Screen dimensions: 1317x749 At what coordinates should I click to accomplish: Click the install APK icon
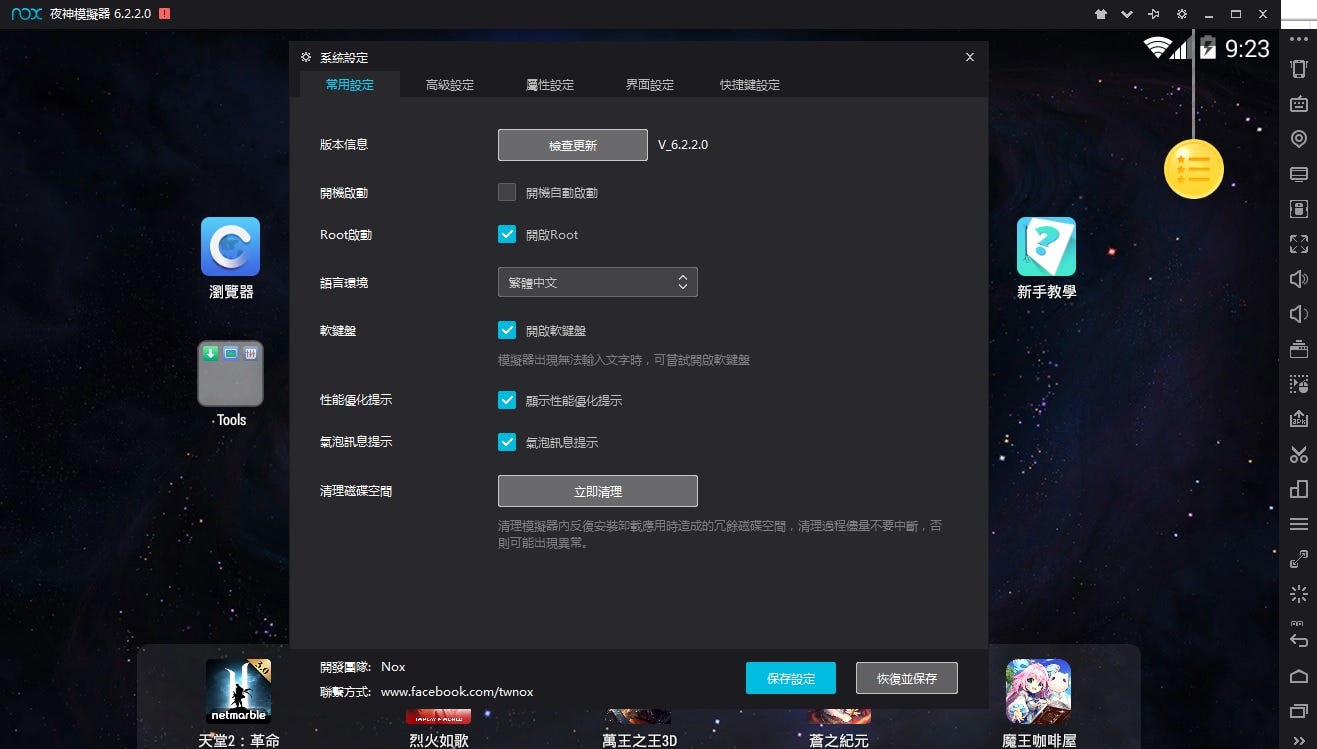click(x=1299, y=419)
